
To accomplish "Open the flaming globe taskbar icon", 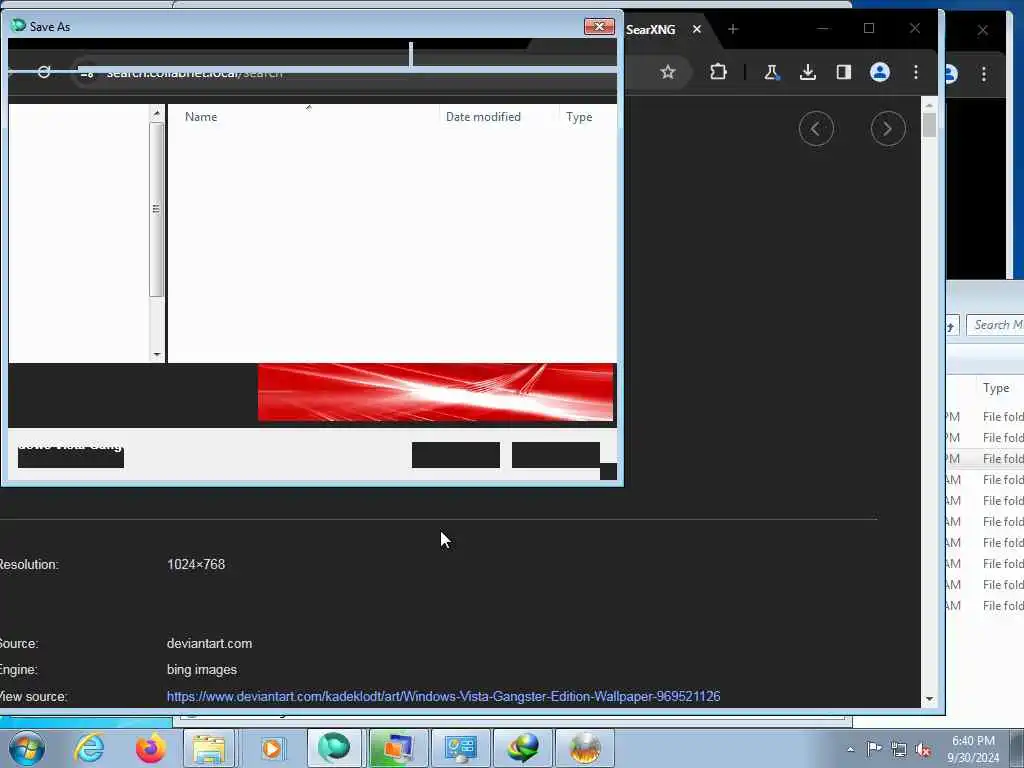I will pos(585,748).
